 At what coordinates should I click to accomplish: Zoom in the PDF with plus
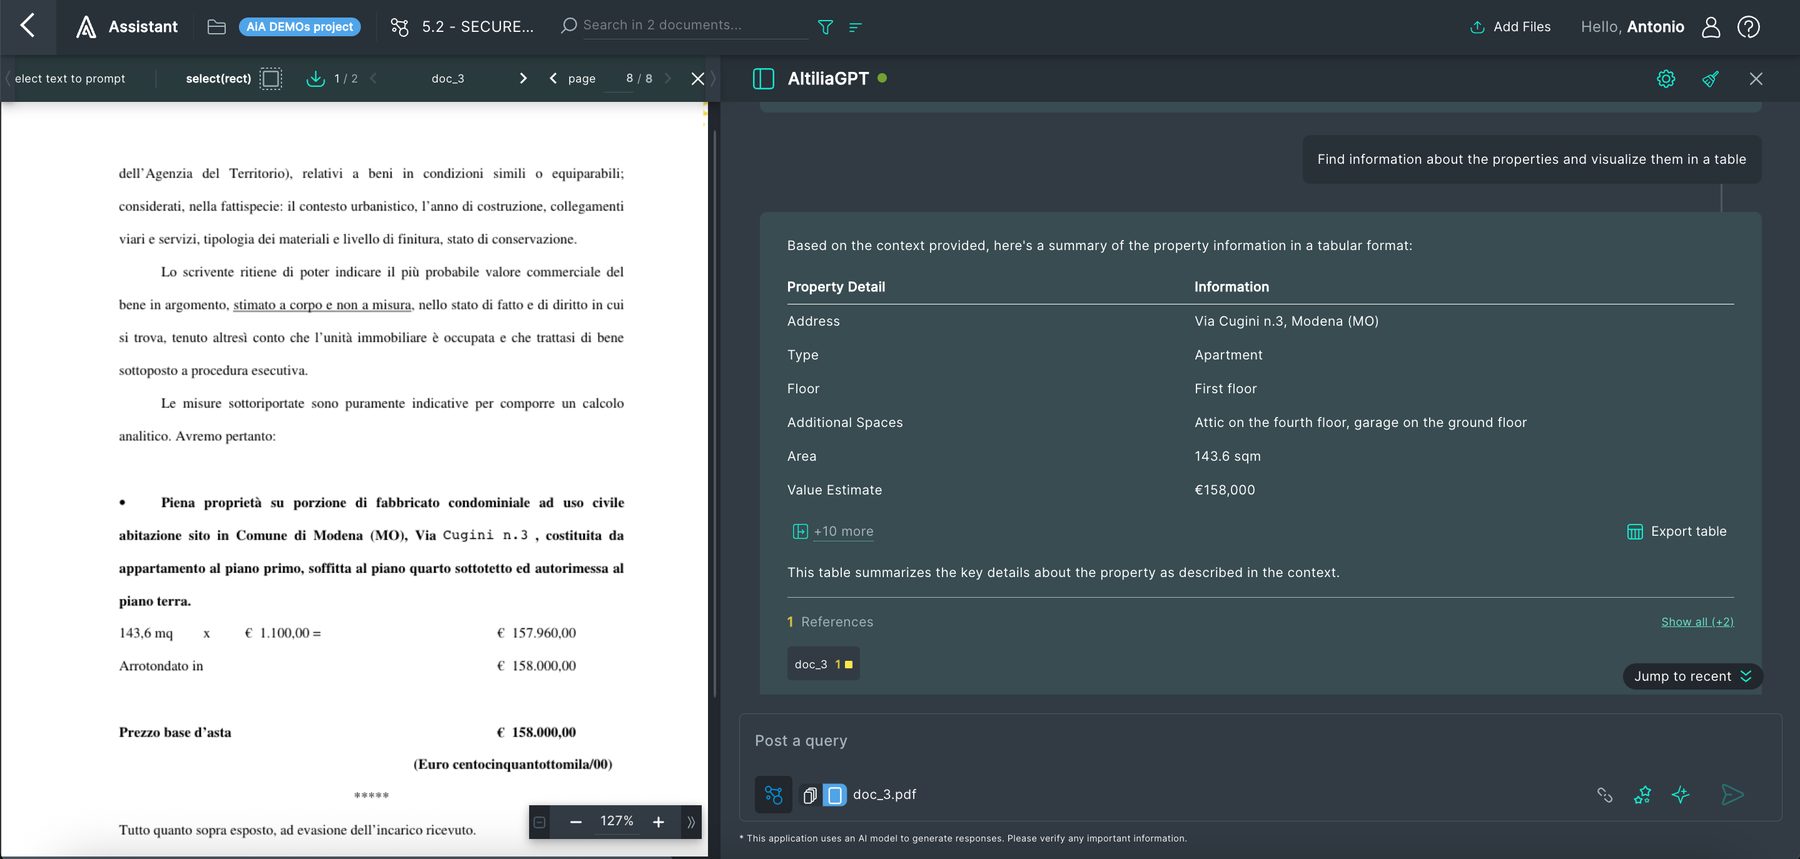click(x=658, y=822)
